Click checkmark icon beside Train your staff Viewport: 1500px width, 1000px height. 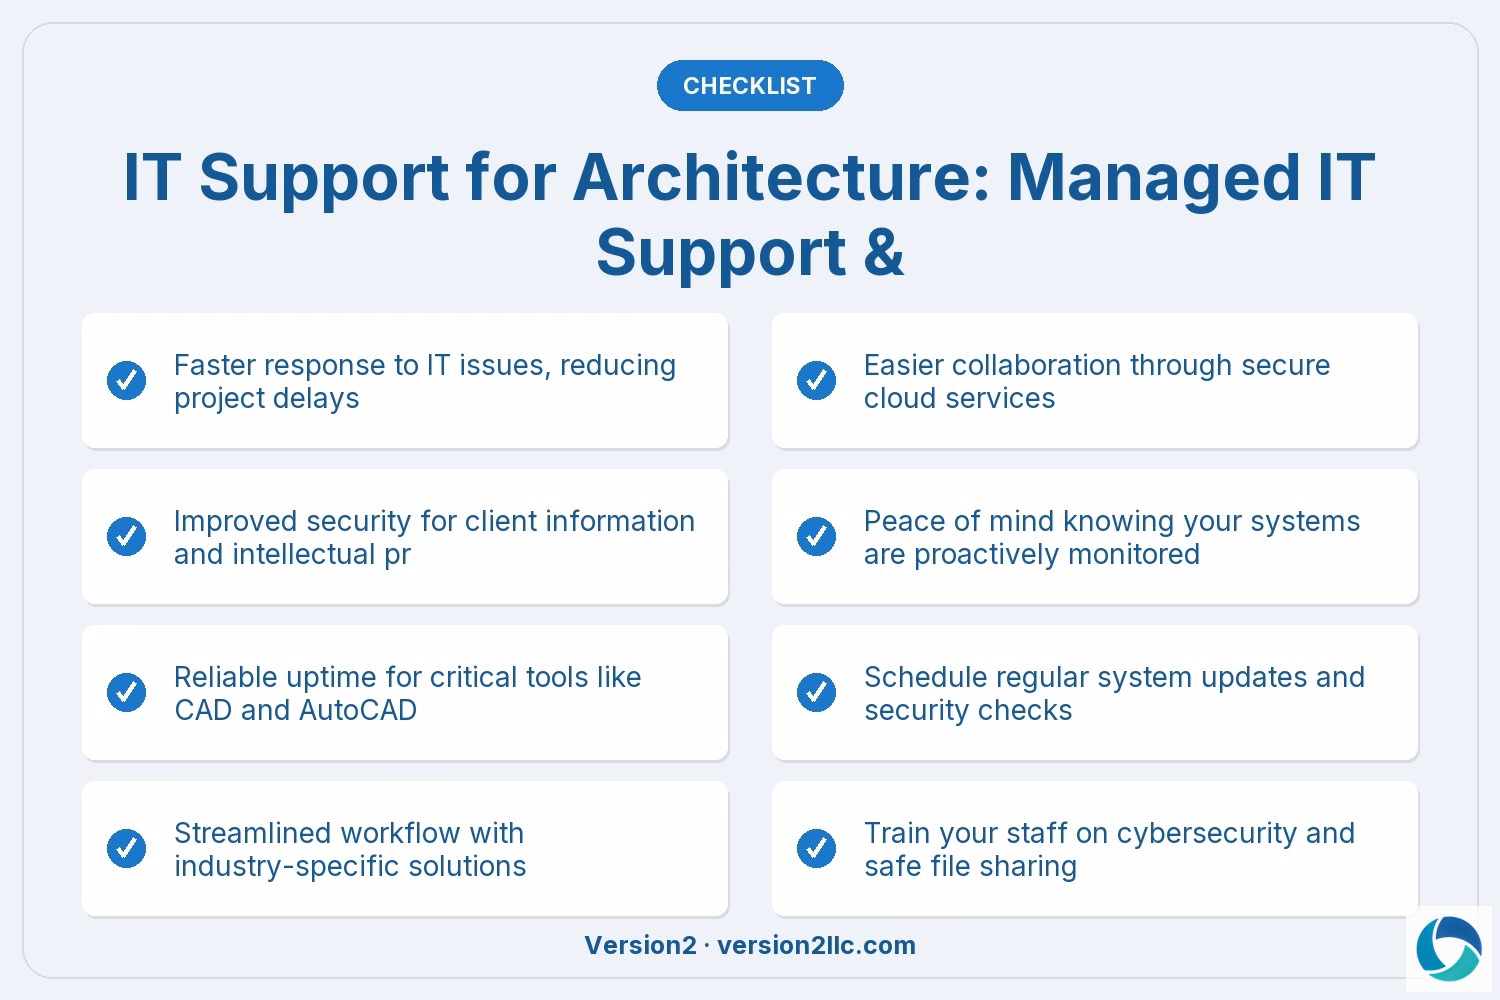pyautogui.click(x=817, y=849)
